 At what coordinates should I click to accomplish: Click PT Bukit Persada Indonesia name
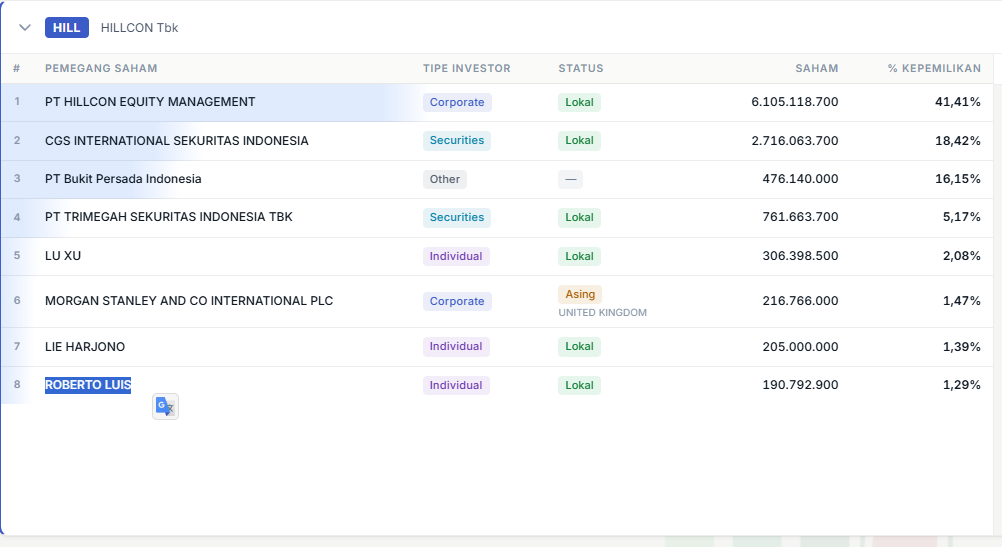(x=123, y=179)
